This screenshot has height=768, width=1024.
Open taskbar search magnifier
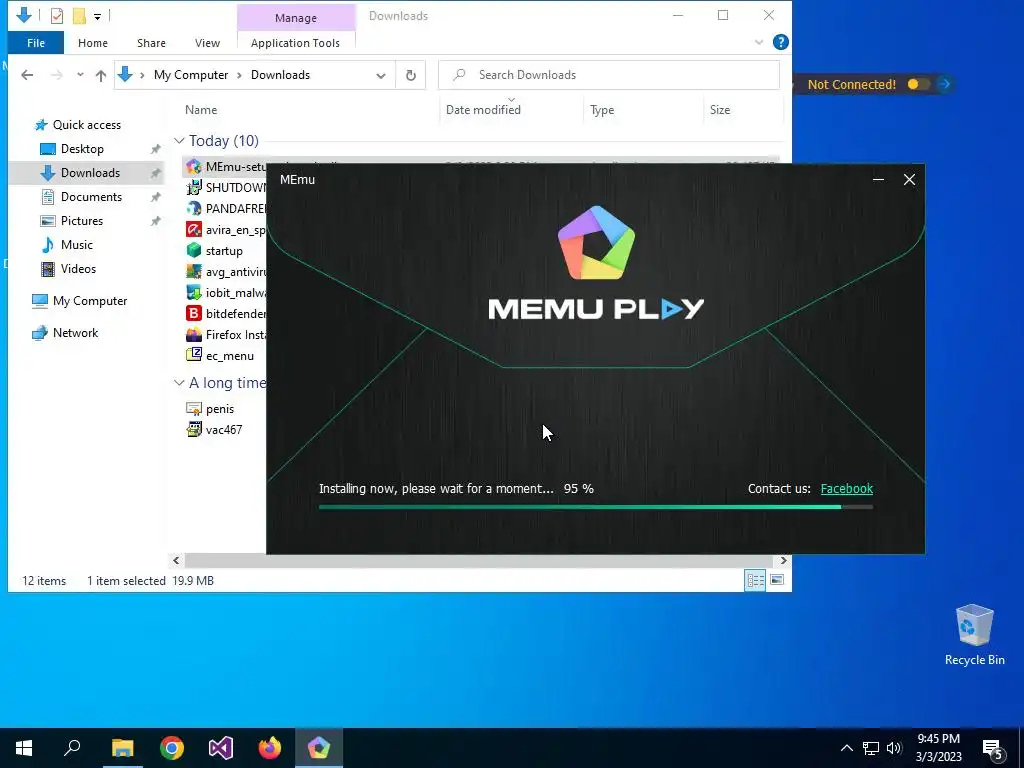pyautogui.click(x=72, y=748)
